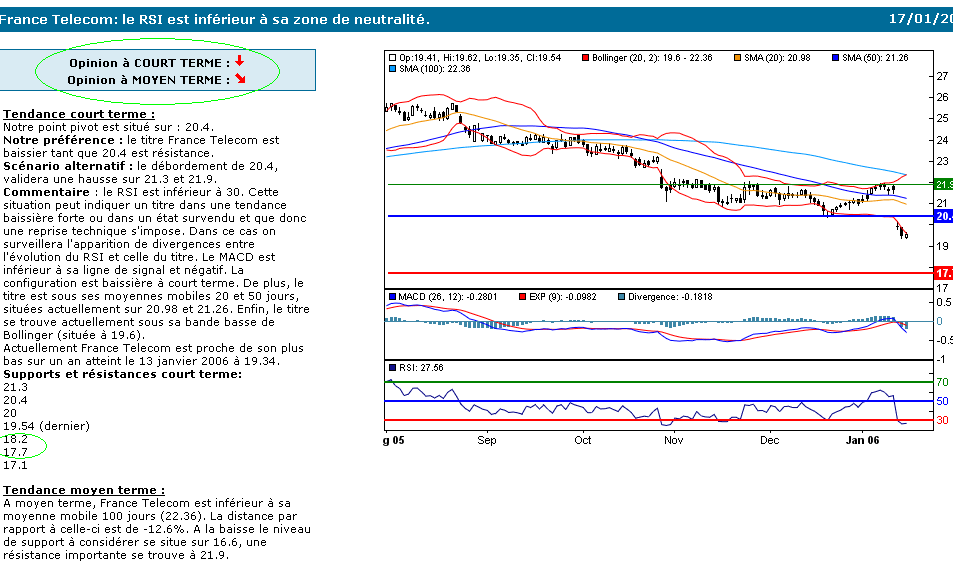Click the white OHLC legend box before Op:19.41

point(393,58)
